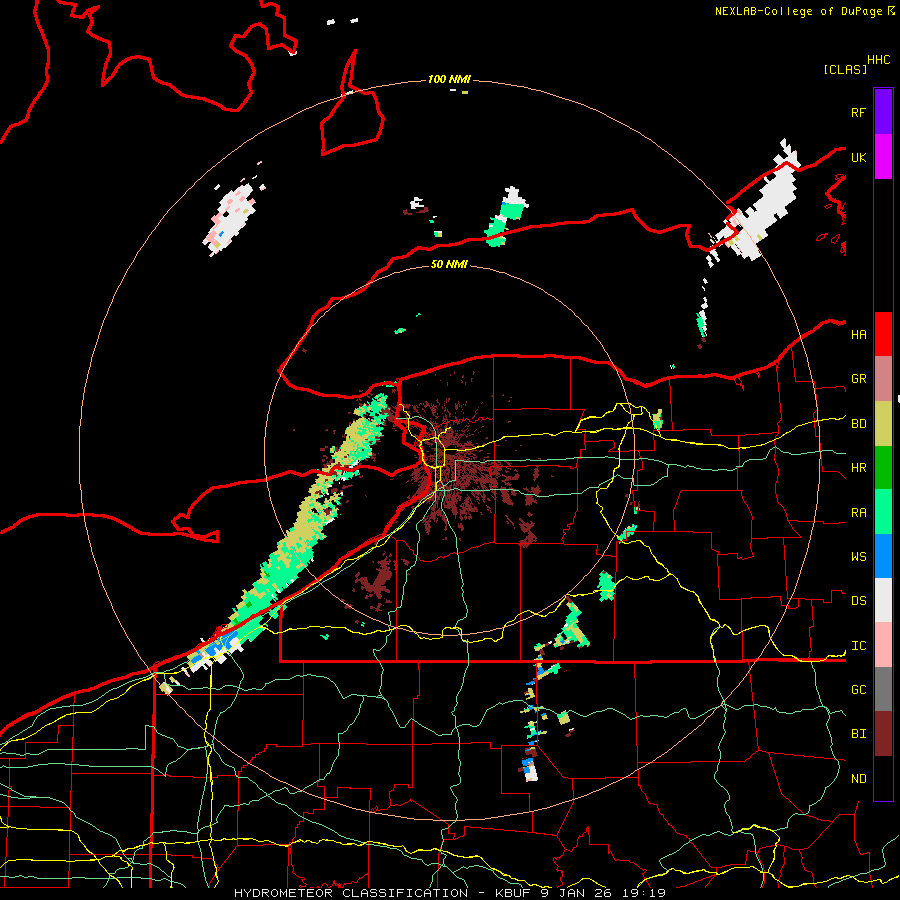This screenshot has width=900, height=900.
Task: Click the HA red legend swatch
Action: [x=883, y=334]
